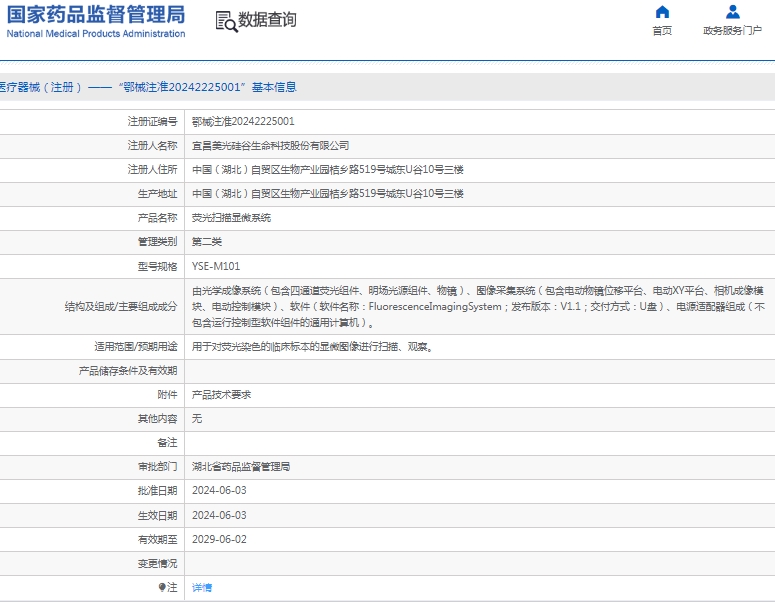Click the 产品名称 row label
This screenshot has width=775, height=608.
pyautogui.click(x=157, y=217)
